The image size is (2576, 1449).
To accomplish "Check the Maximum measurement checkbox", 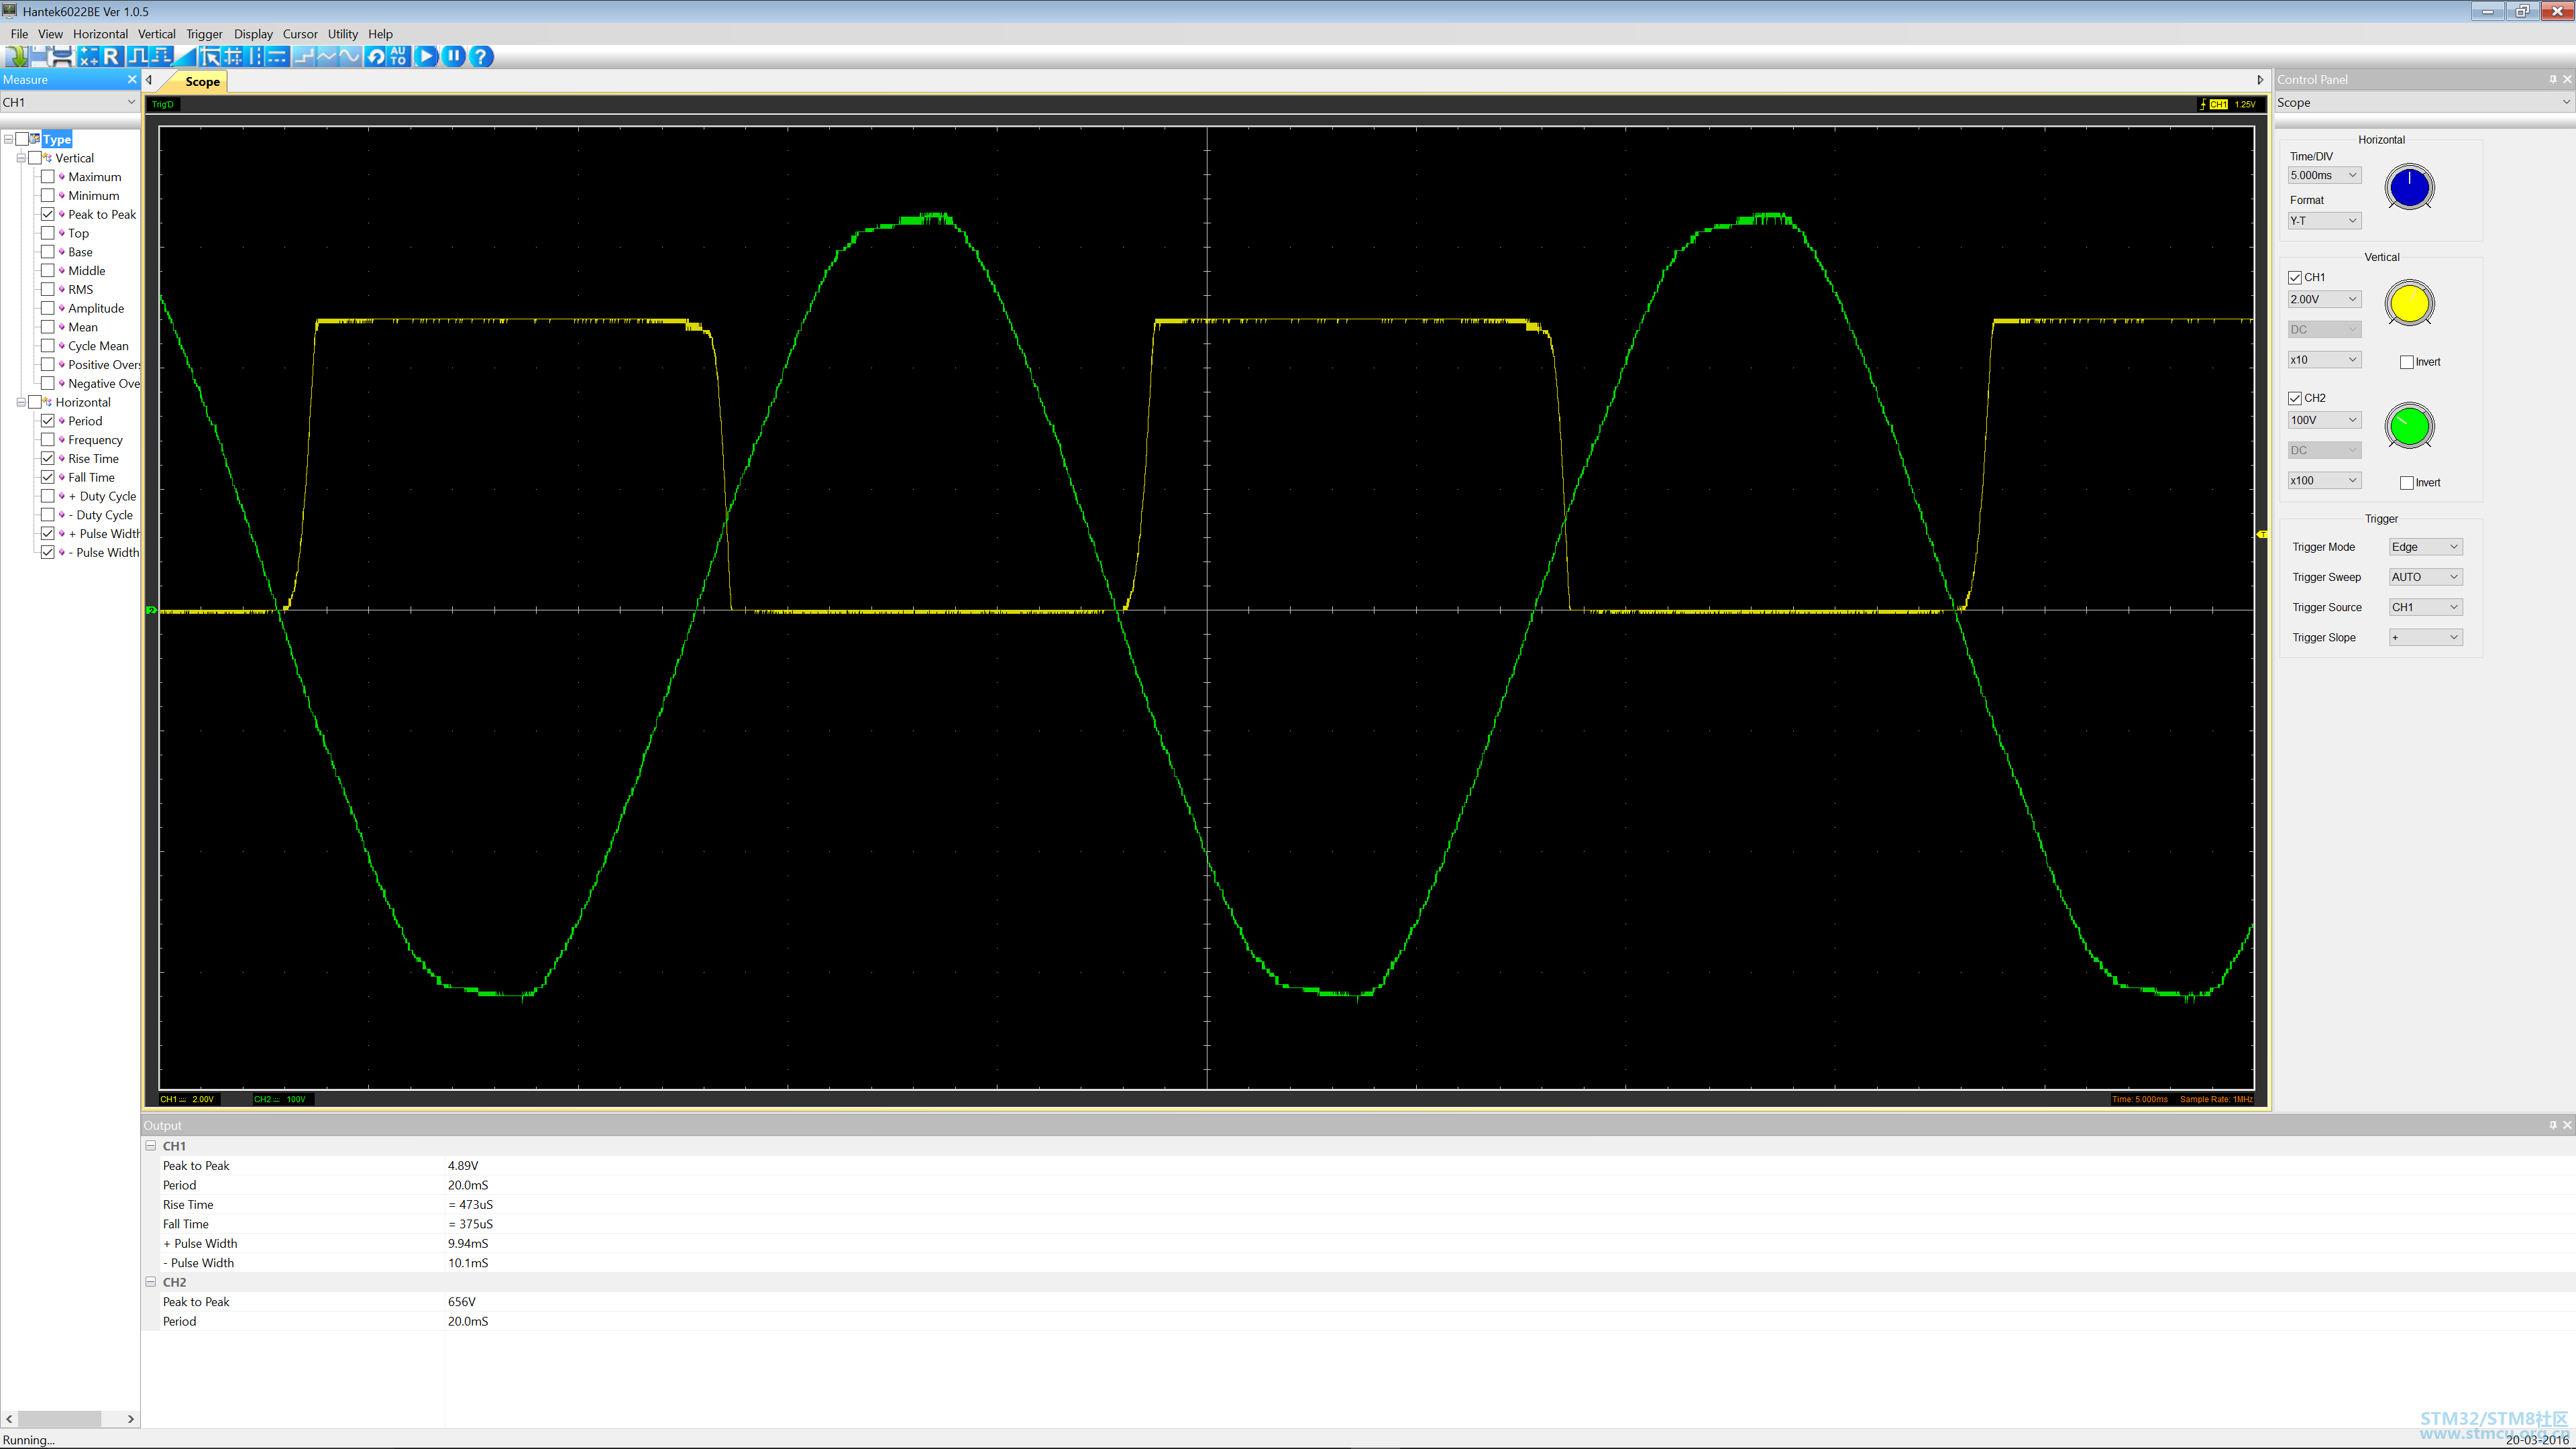I will pyautogui.click(x=47, y=177).
